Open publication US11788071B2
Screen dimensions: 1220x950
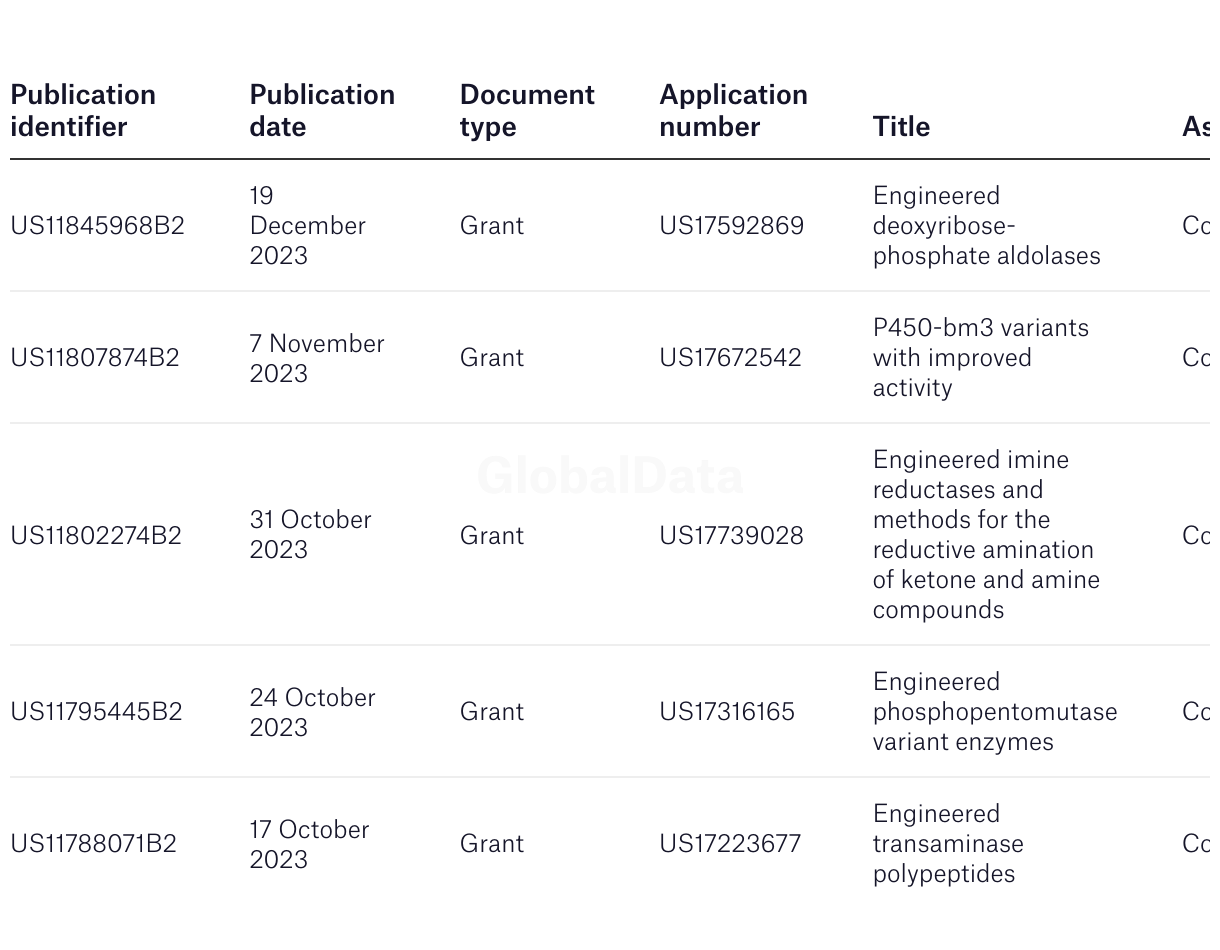tap(93, 843)
